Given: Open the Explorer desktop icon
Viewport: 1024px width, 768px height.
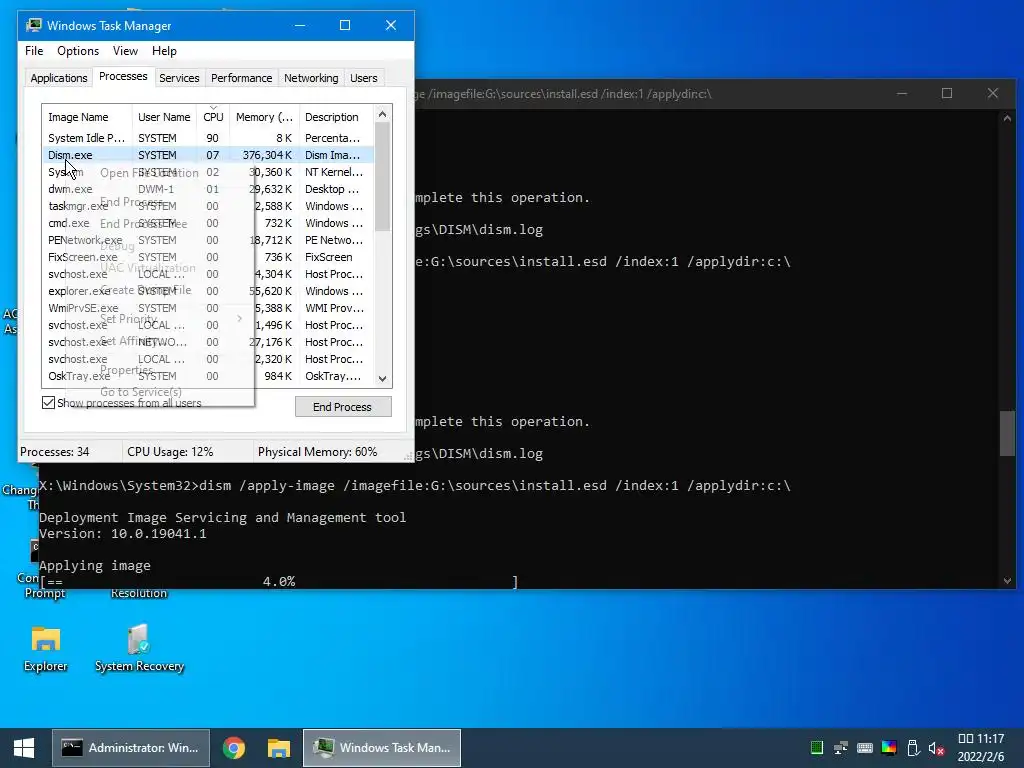Looking at the screenshot, I should 46,648.
